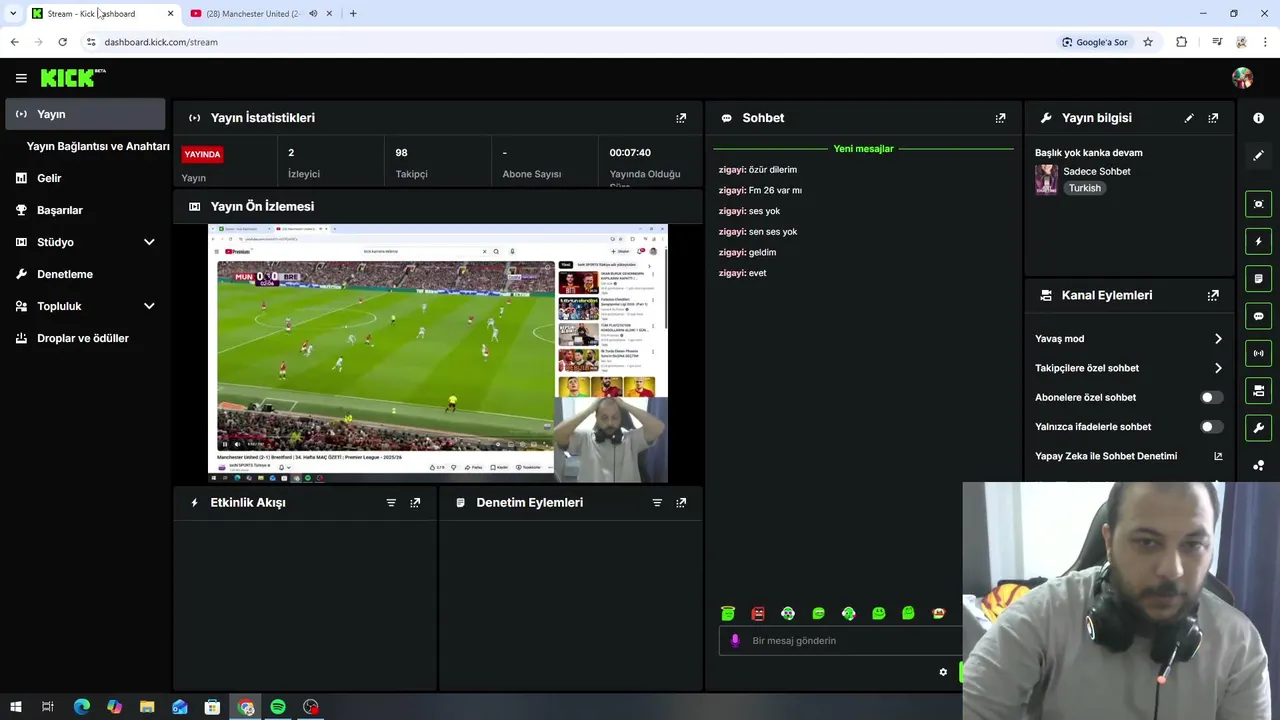The image size is (1280, 720).
Task: Click the pencil edit icon in right rail
Action: [1258, 155]
